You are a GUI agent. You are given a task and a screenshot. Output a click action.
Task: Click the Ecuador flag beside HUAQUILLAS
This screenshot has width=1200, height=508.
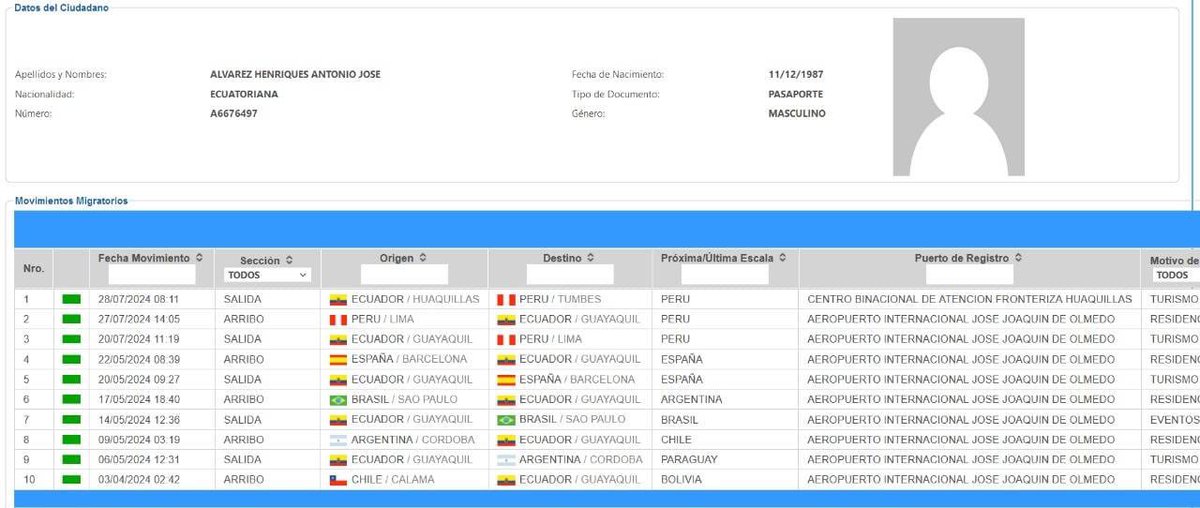point(338,299)
